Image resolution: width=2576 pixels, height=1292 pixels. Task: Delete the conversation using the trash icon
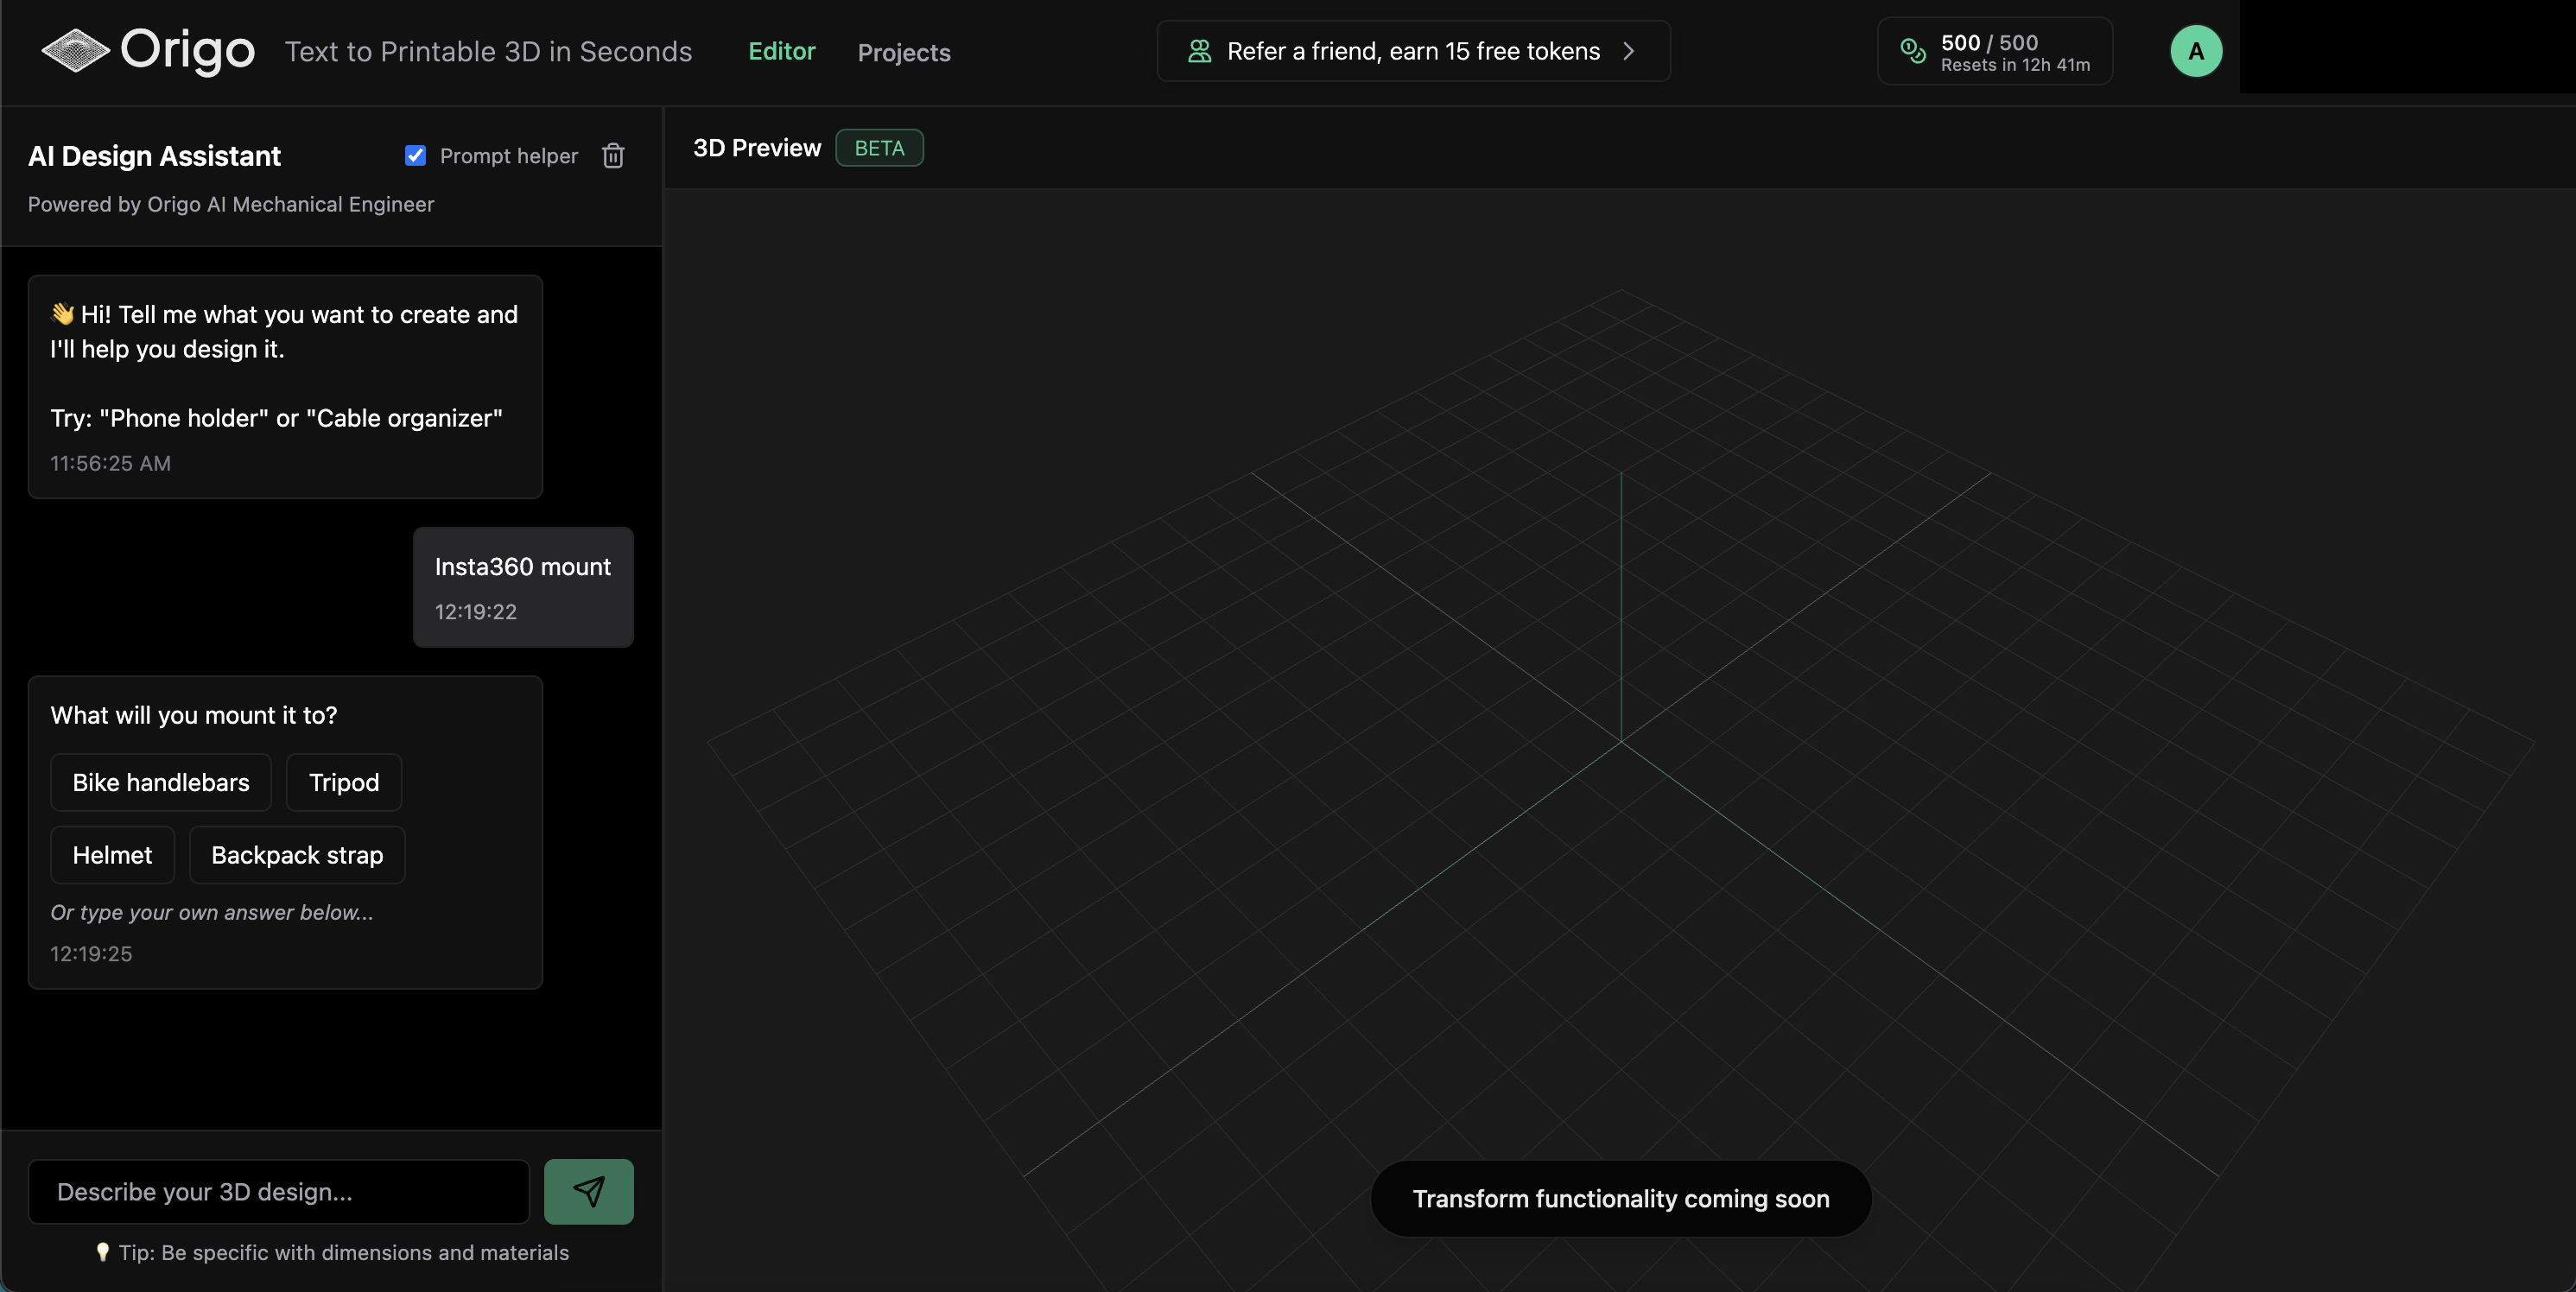click(613, 155)
